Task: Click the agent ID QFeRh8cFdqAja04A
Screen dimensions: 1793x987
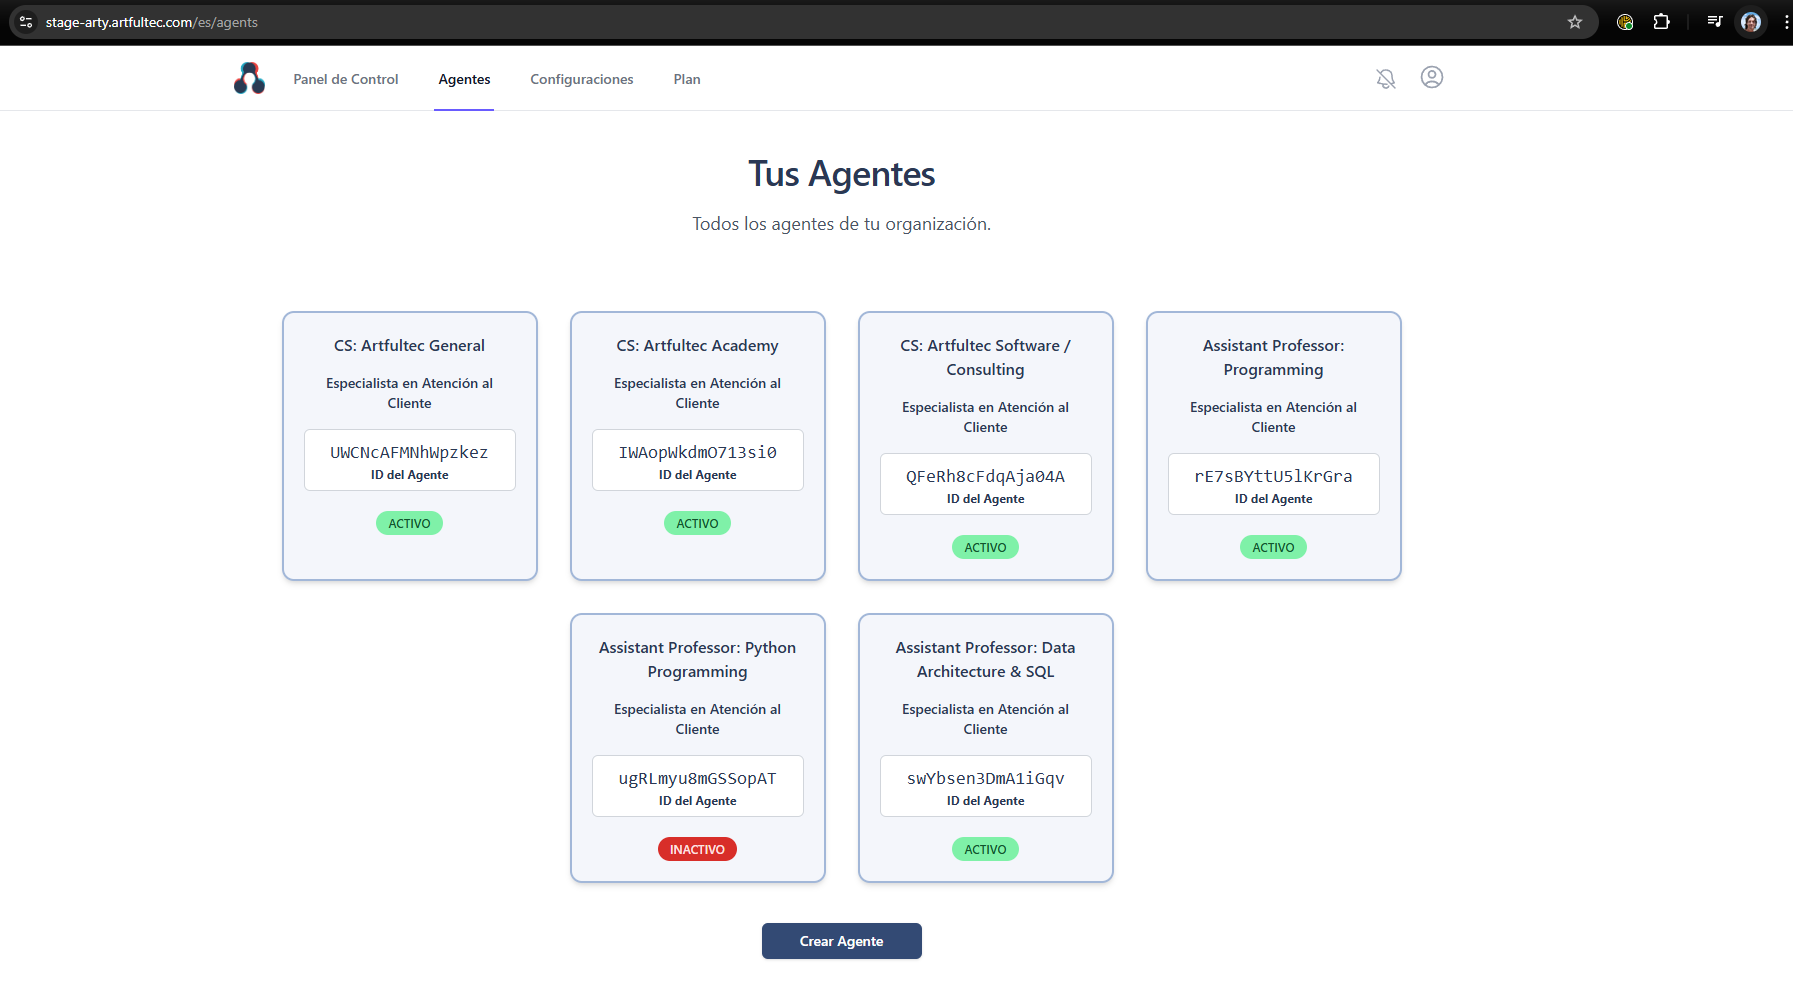Action: pos(986,476)
